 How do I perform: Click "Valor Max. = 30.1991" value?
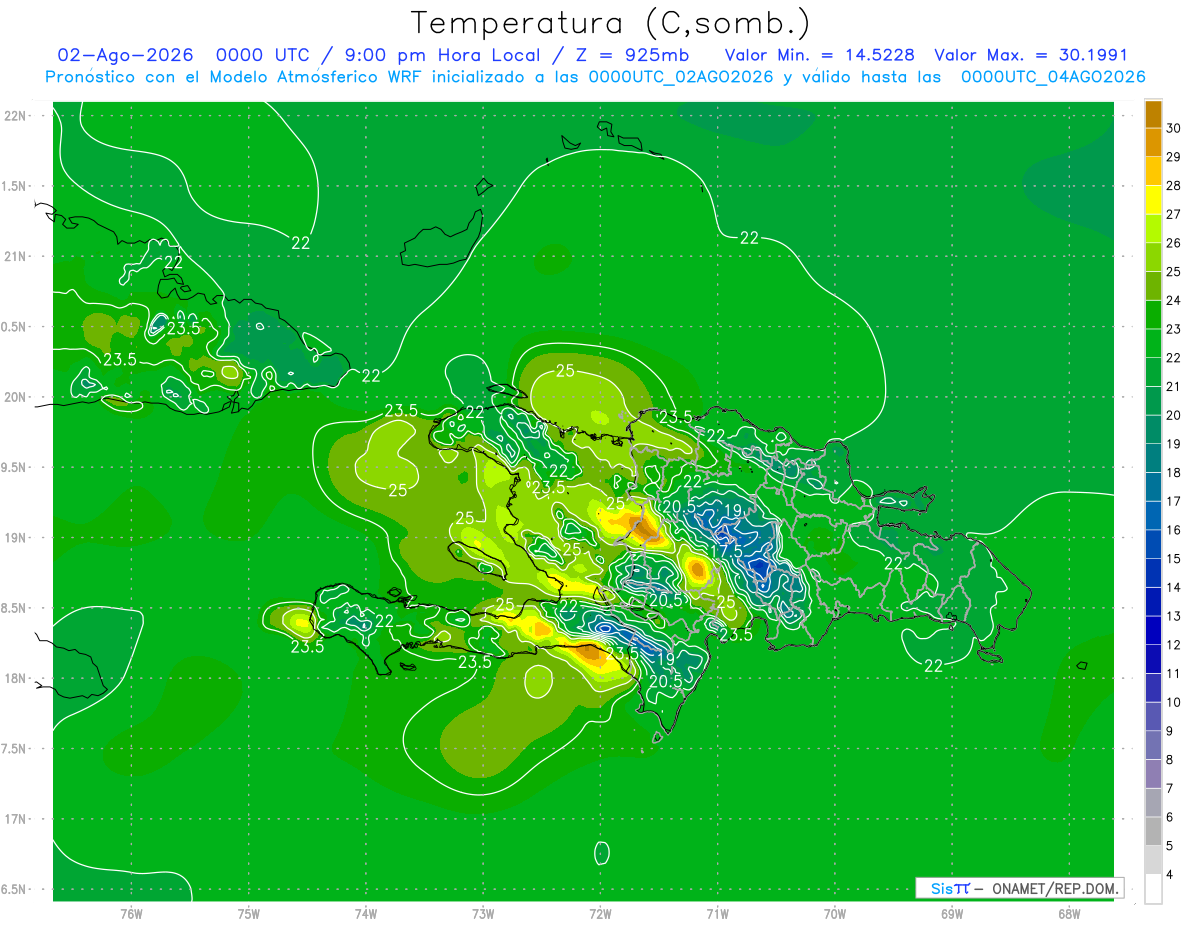point(1030,55)
